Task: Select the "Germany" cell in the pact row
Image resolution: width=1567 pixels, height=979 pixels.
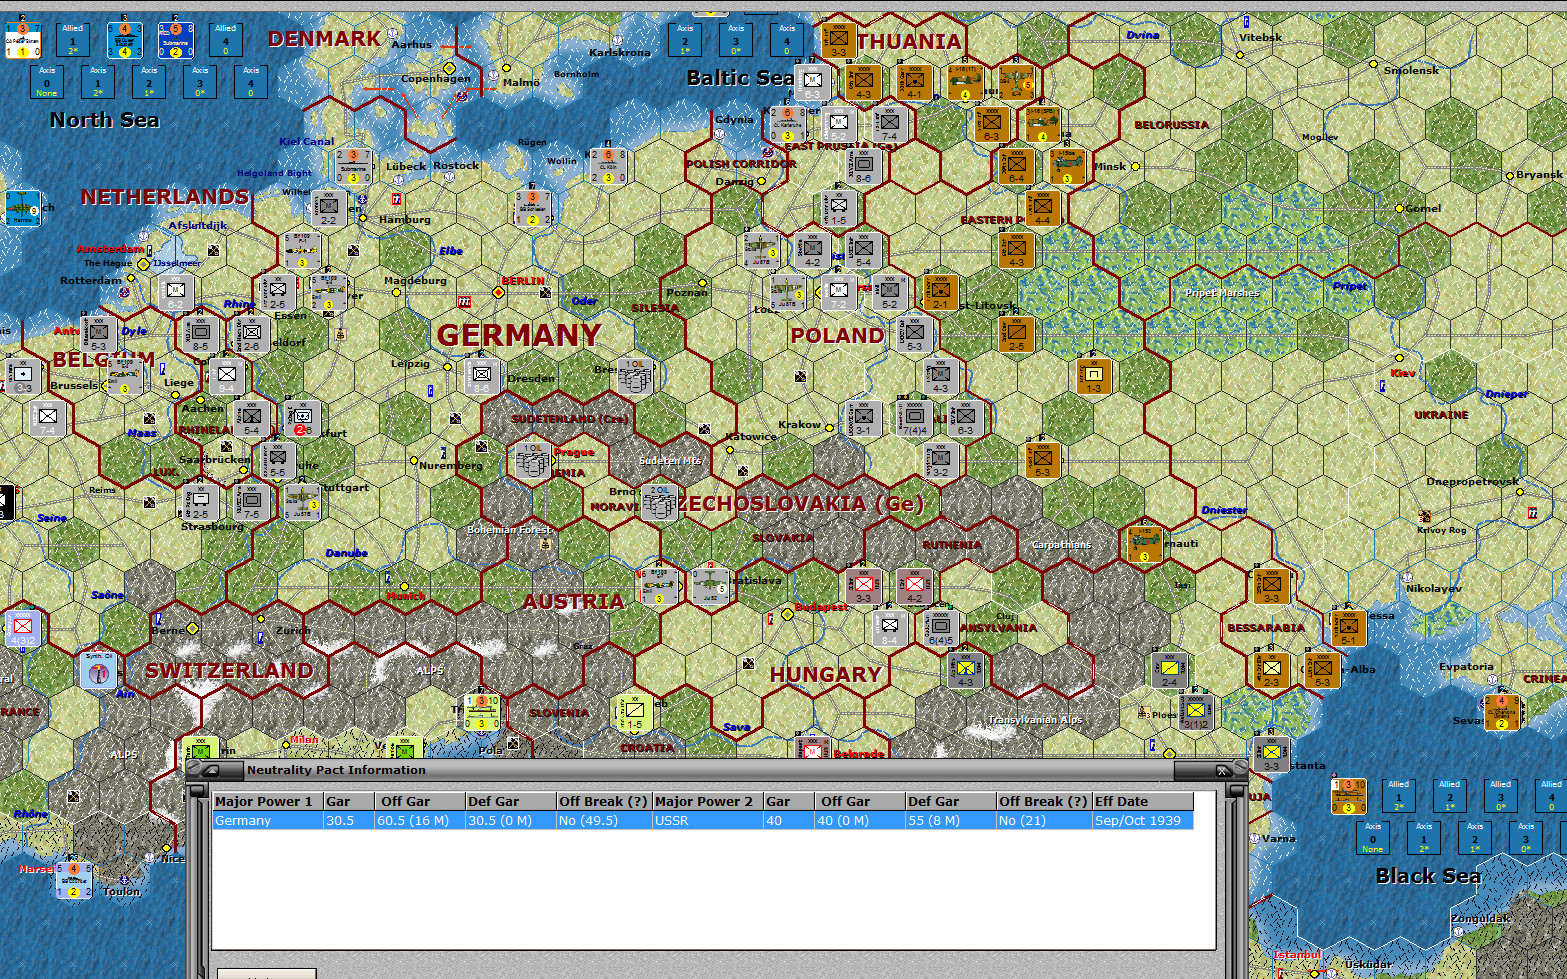Action: point(268,820)
